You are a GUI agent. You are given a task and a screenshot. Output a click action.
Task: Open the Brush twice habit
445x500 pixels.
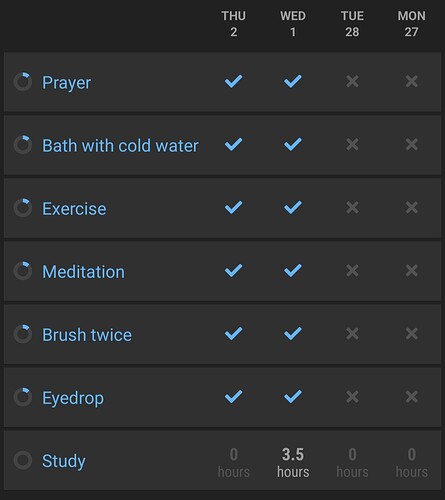pos(87,335)
